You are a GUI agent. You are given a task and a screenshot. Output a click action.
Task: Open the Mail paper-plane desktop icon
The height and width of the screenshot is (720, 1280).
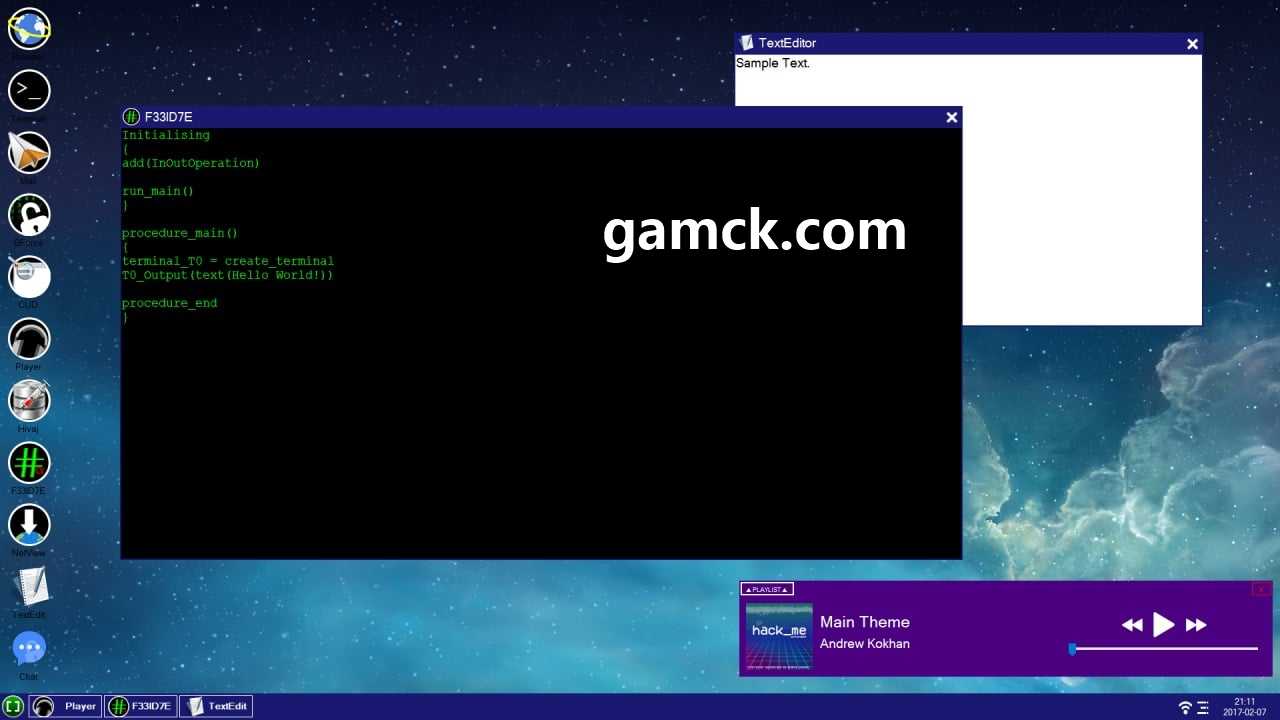point(29,153)
